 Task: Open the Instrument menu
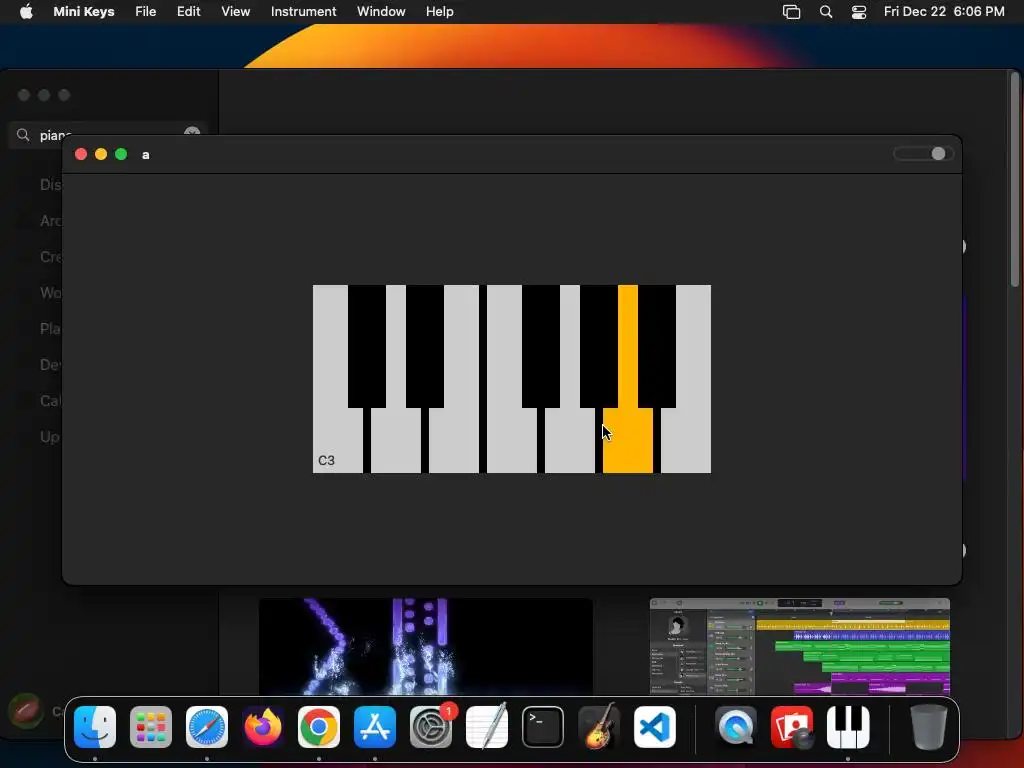[x=304, y=12]
